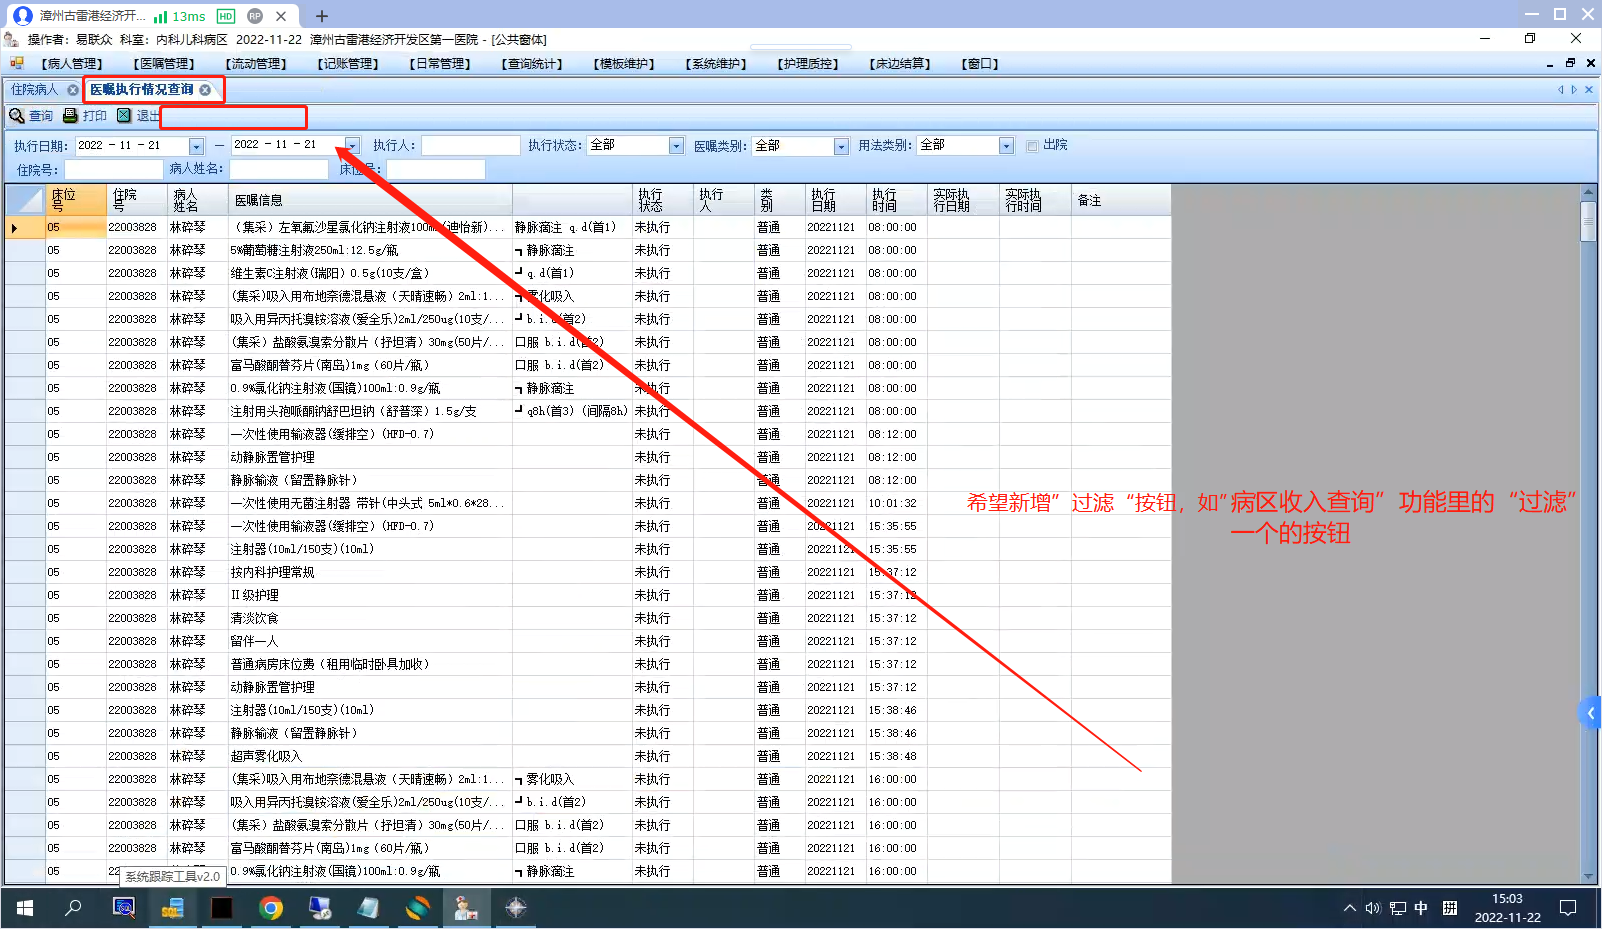1602x929 pixels.
Task: Open the SQL tool on the taskbar
Action: pyautogui.click(x=173, y=908)
